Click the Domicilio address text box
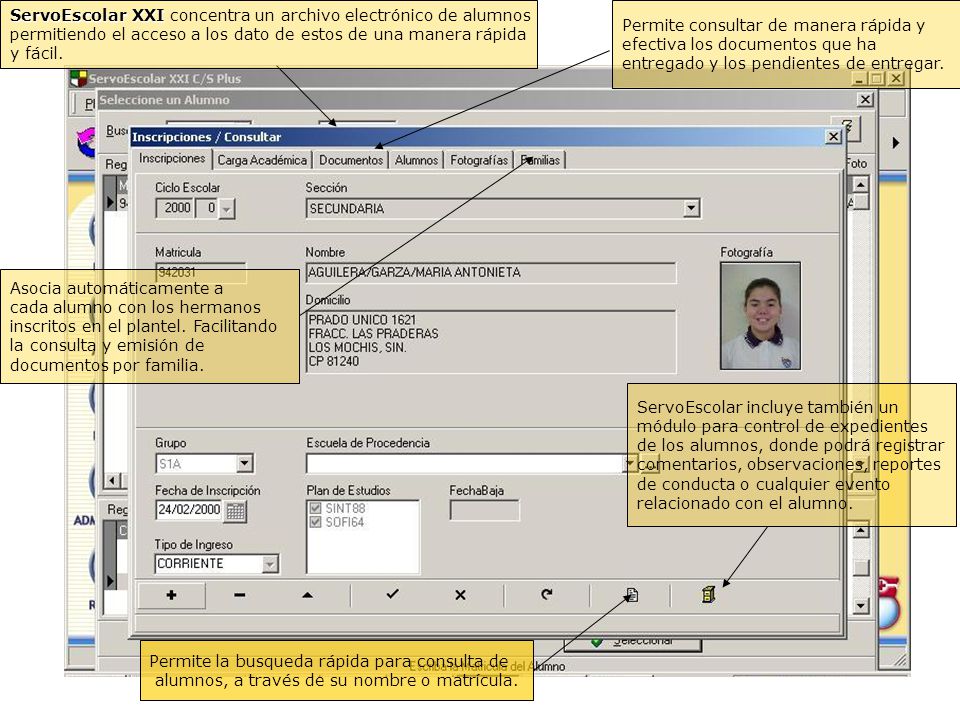The width and height of the screenshot is (960, 720). (x=490, y=342)
